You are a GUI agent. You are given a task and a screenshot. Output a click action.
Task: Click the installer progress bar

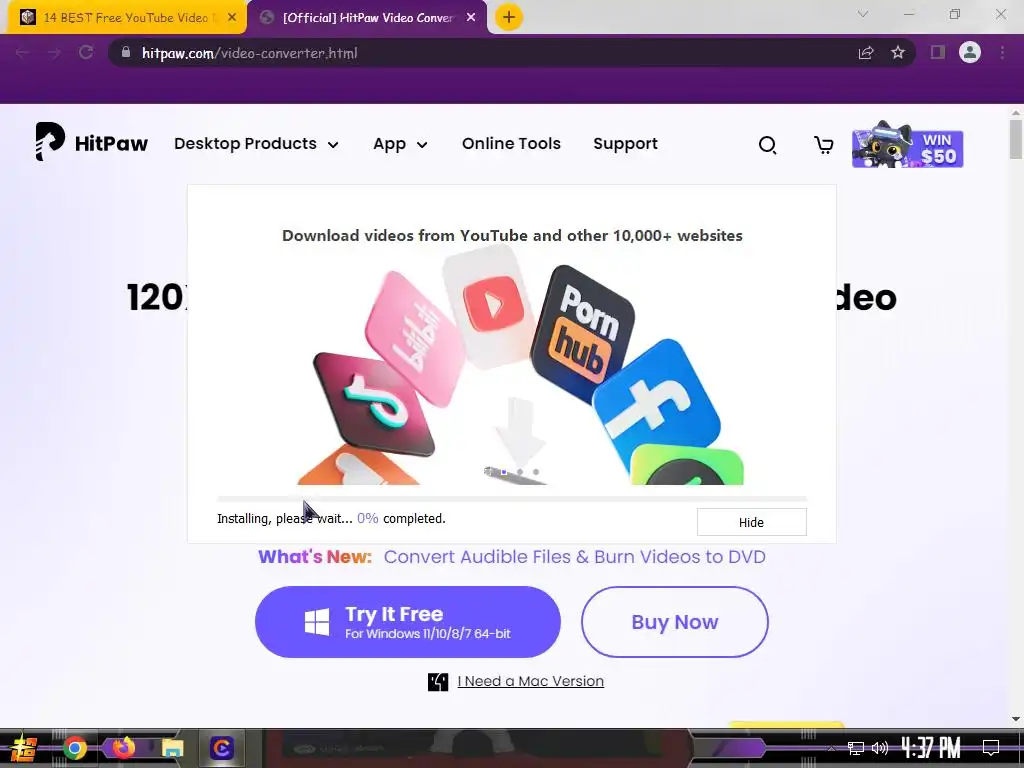coord(512,499)
